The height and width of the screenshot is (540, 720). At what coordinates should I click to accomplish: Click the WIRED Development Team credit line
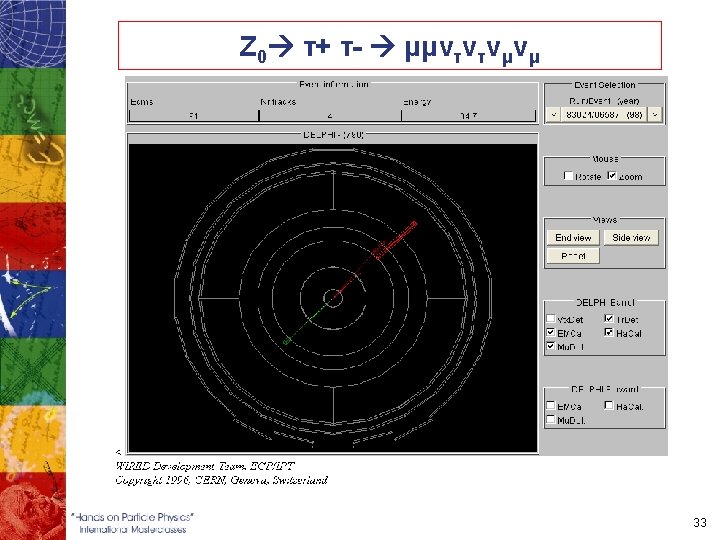205,467
